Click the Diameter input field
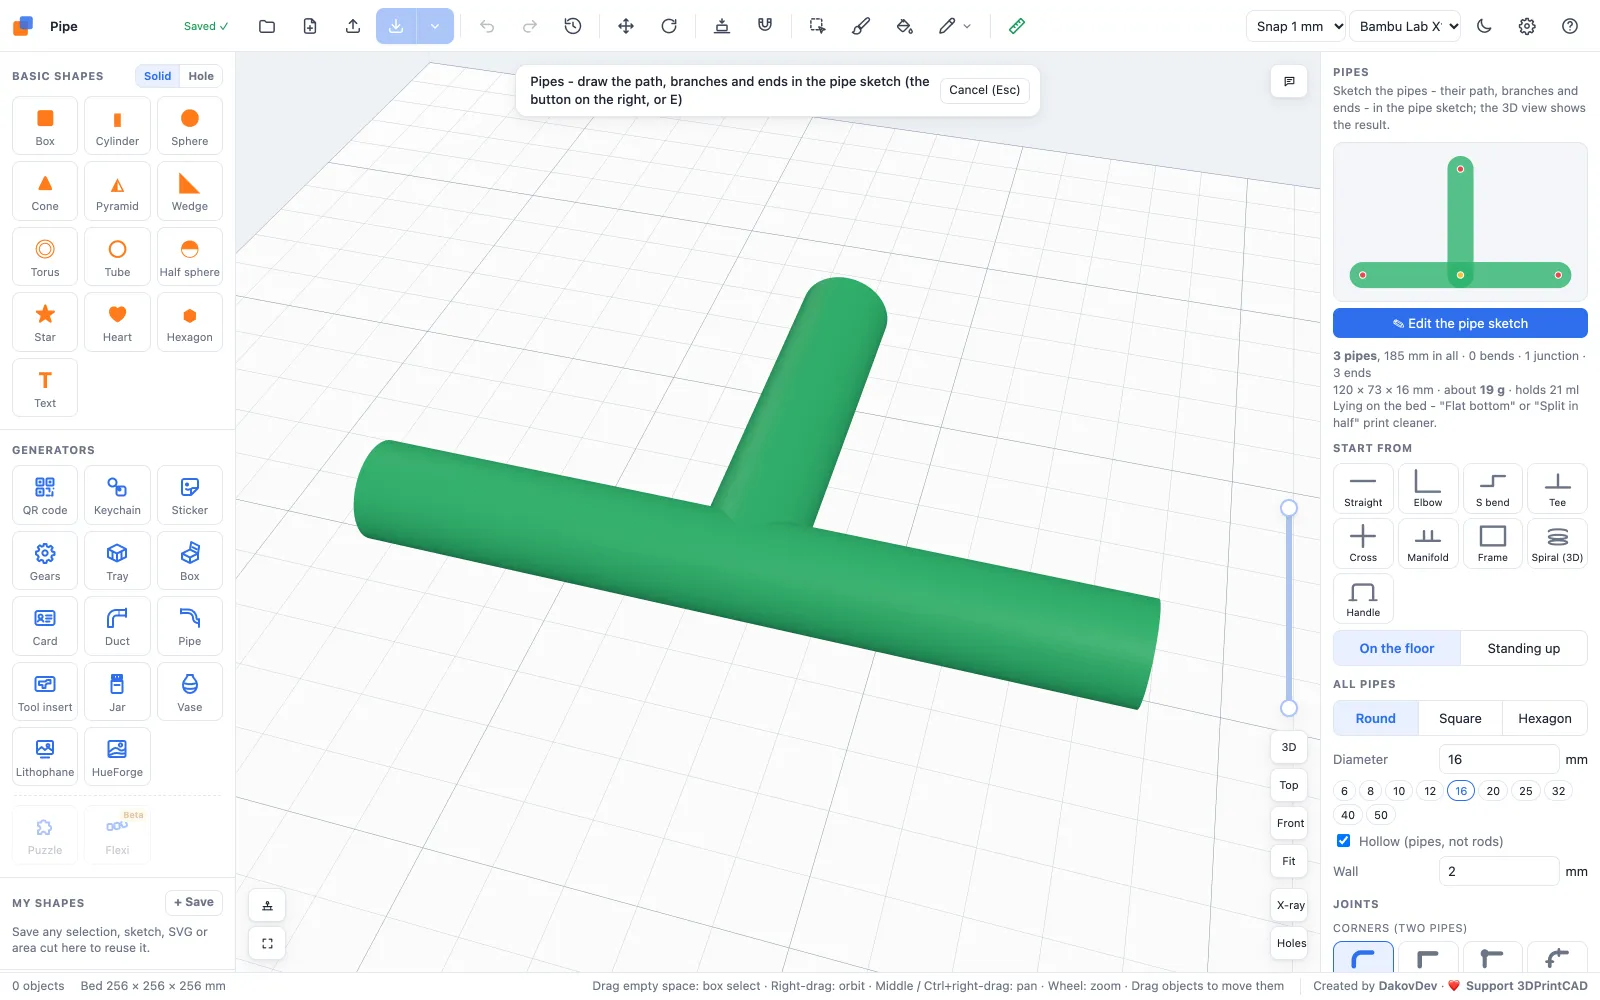This screenshot has height=1000, width=1600. tap(1498, 759)
